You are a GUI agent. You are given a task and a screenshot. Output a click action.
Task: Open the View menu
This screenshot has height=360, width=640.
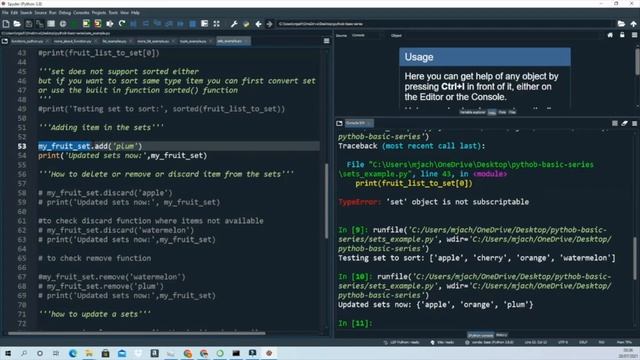pyautogui.click(x=124, y=13)
